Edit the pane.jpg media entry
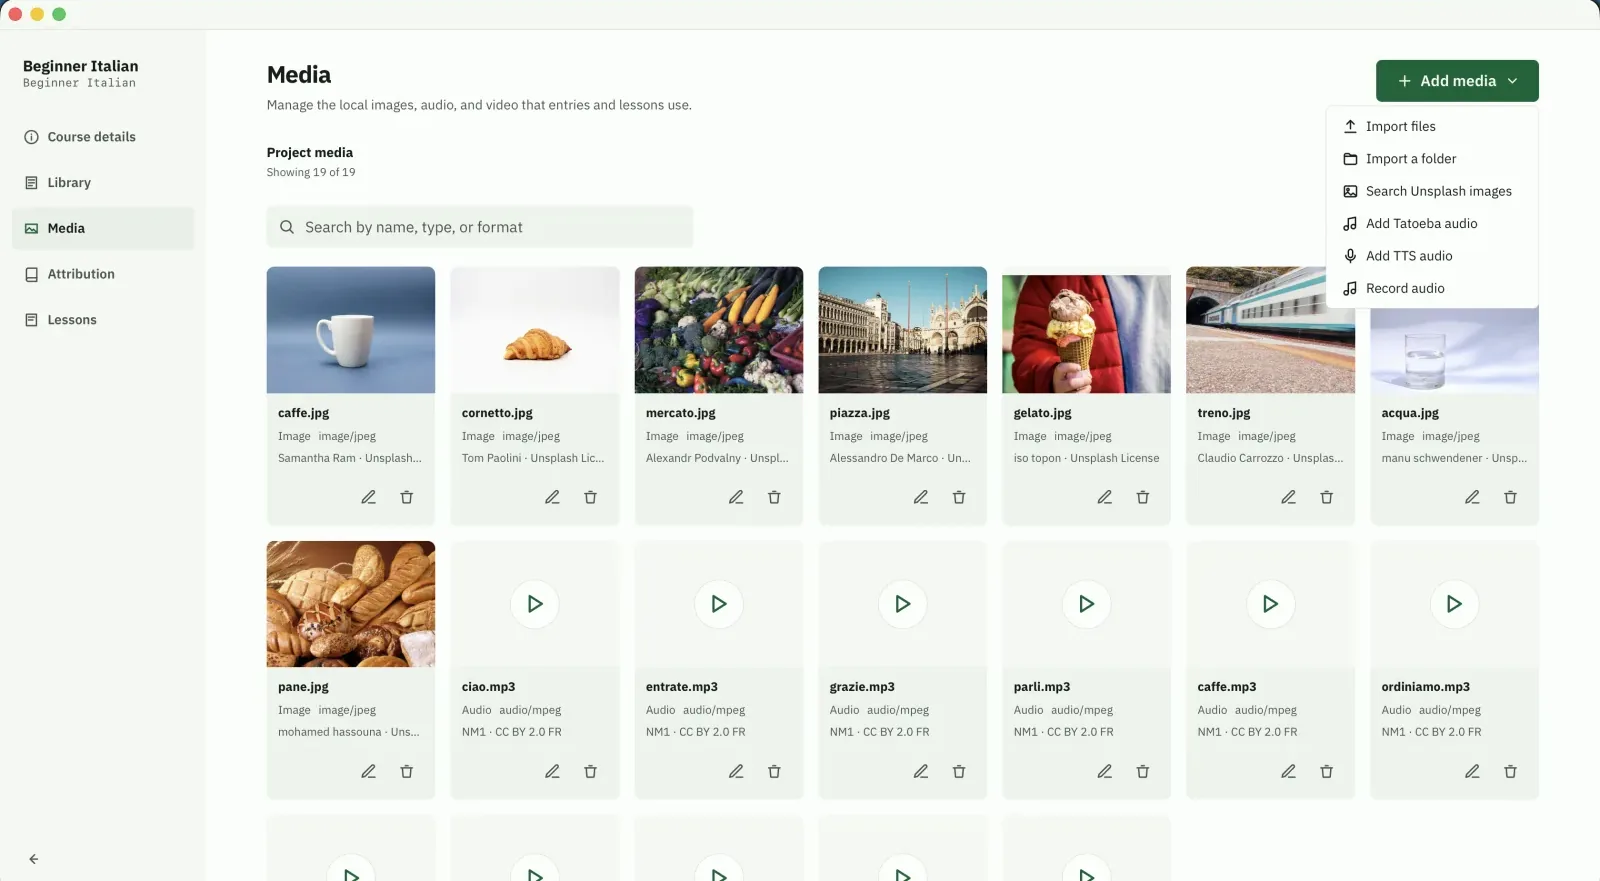The image size is (1600, 881). pos(368,771)
